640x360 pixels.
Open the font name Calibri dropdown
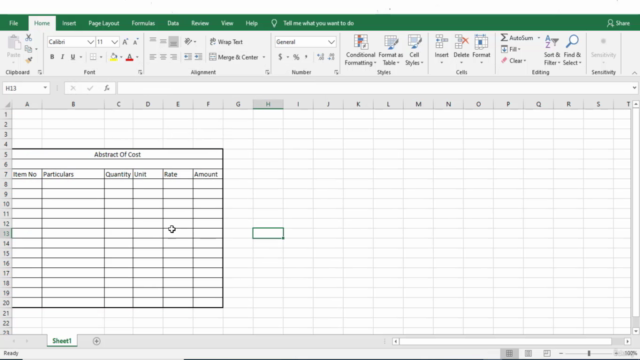pyautogui.click(x=90, y=42)
